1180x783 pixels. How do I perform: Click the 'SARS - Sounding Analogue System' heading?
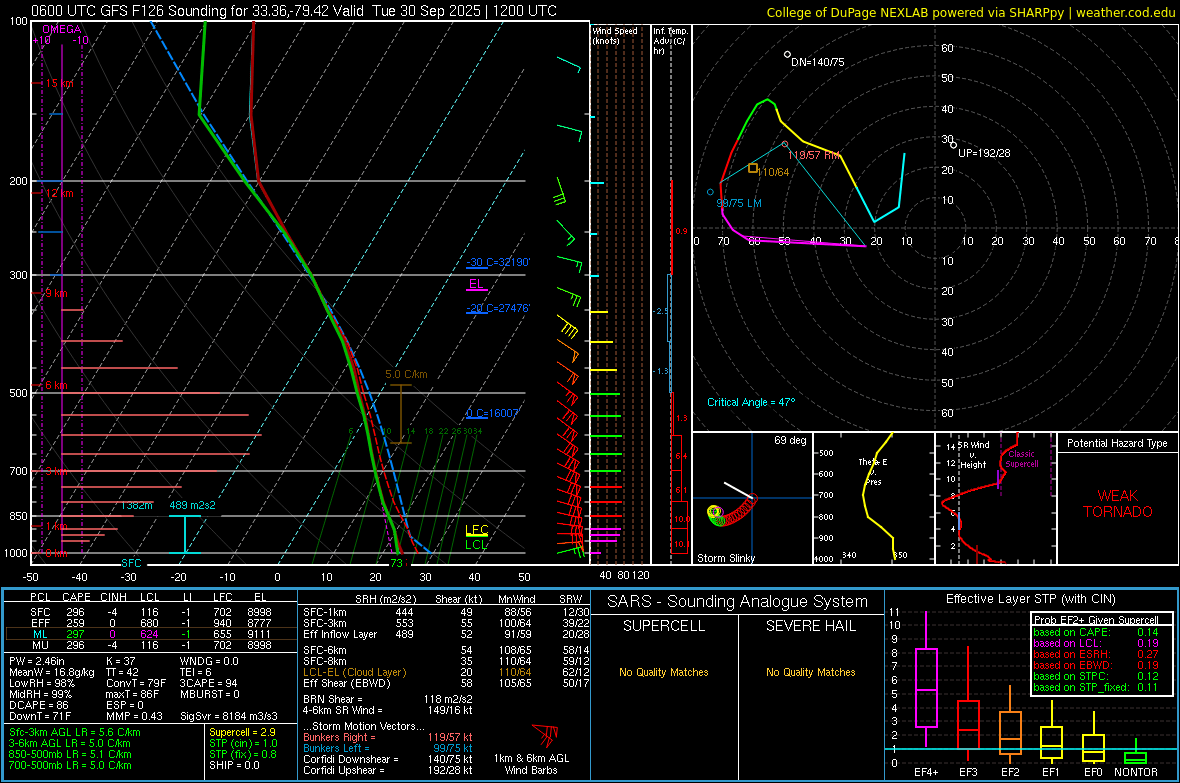click(x=738, y=602)
